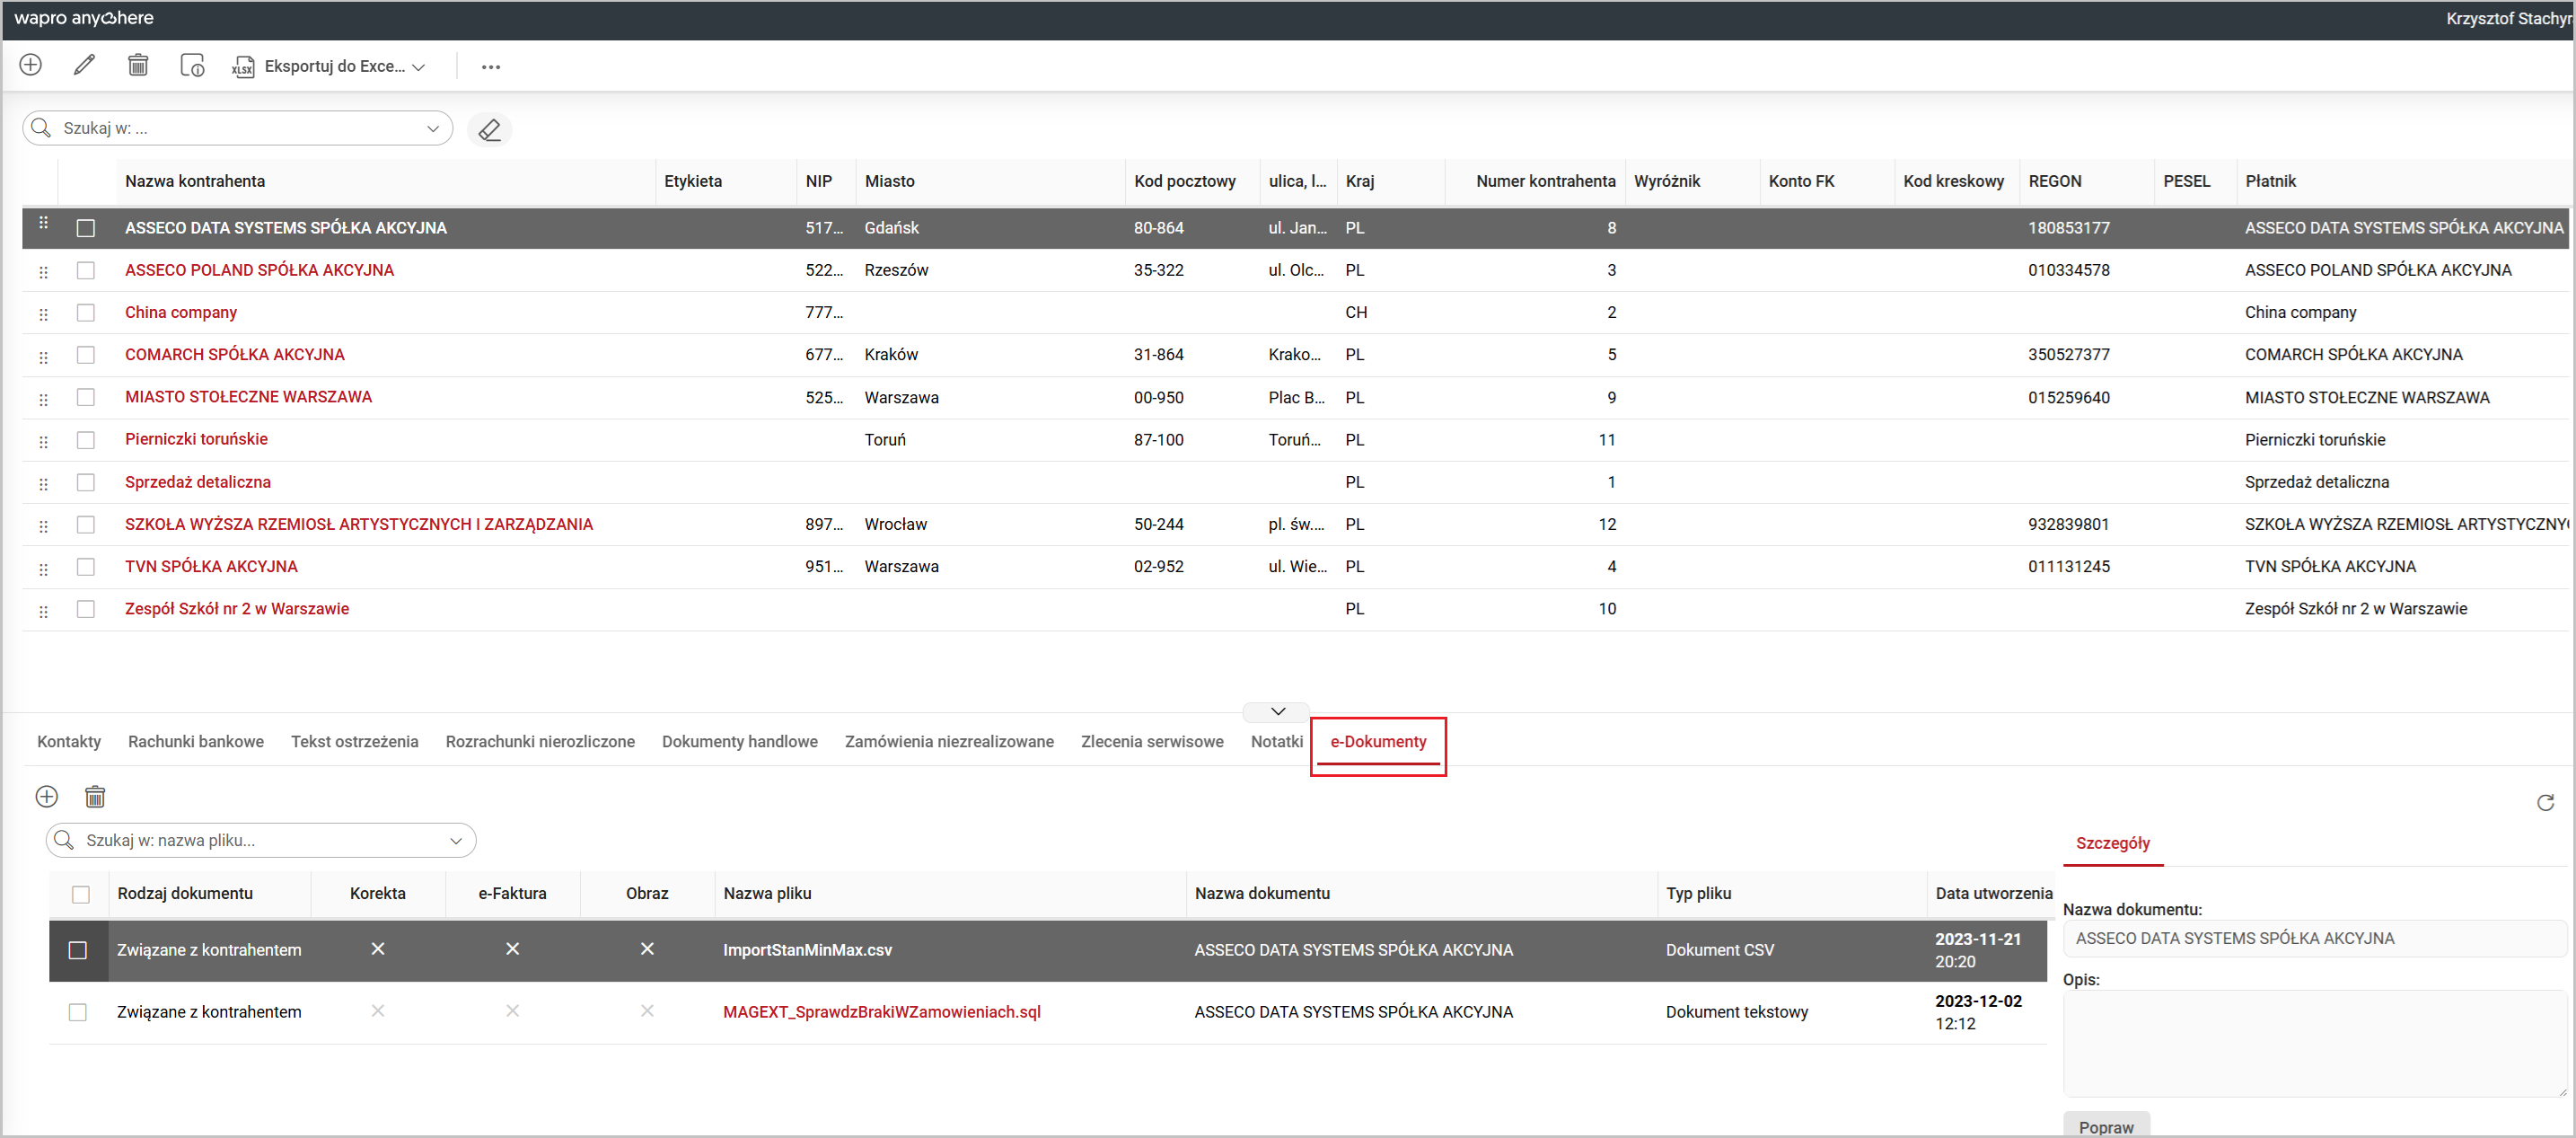Open the Szukaj w contractor search dropdown
The image size is (2576, 1138).
tap(433, 129)
